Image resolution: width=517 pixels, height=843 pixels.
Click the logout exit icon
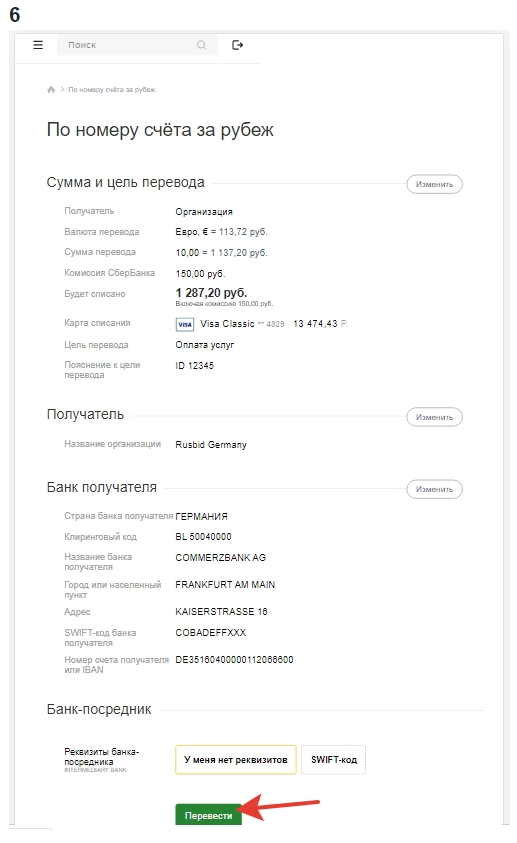[x=238, y=45]
